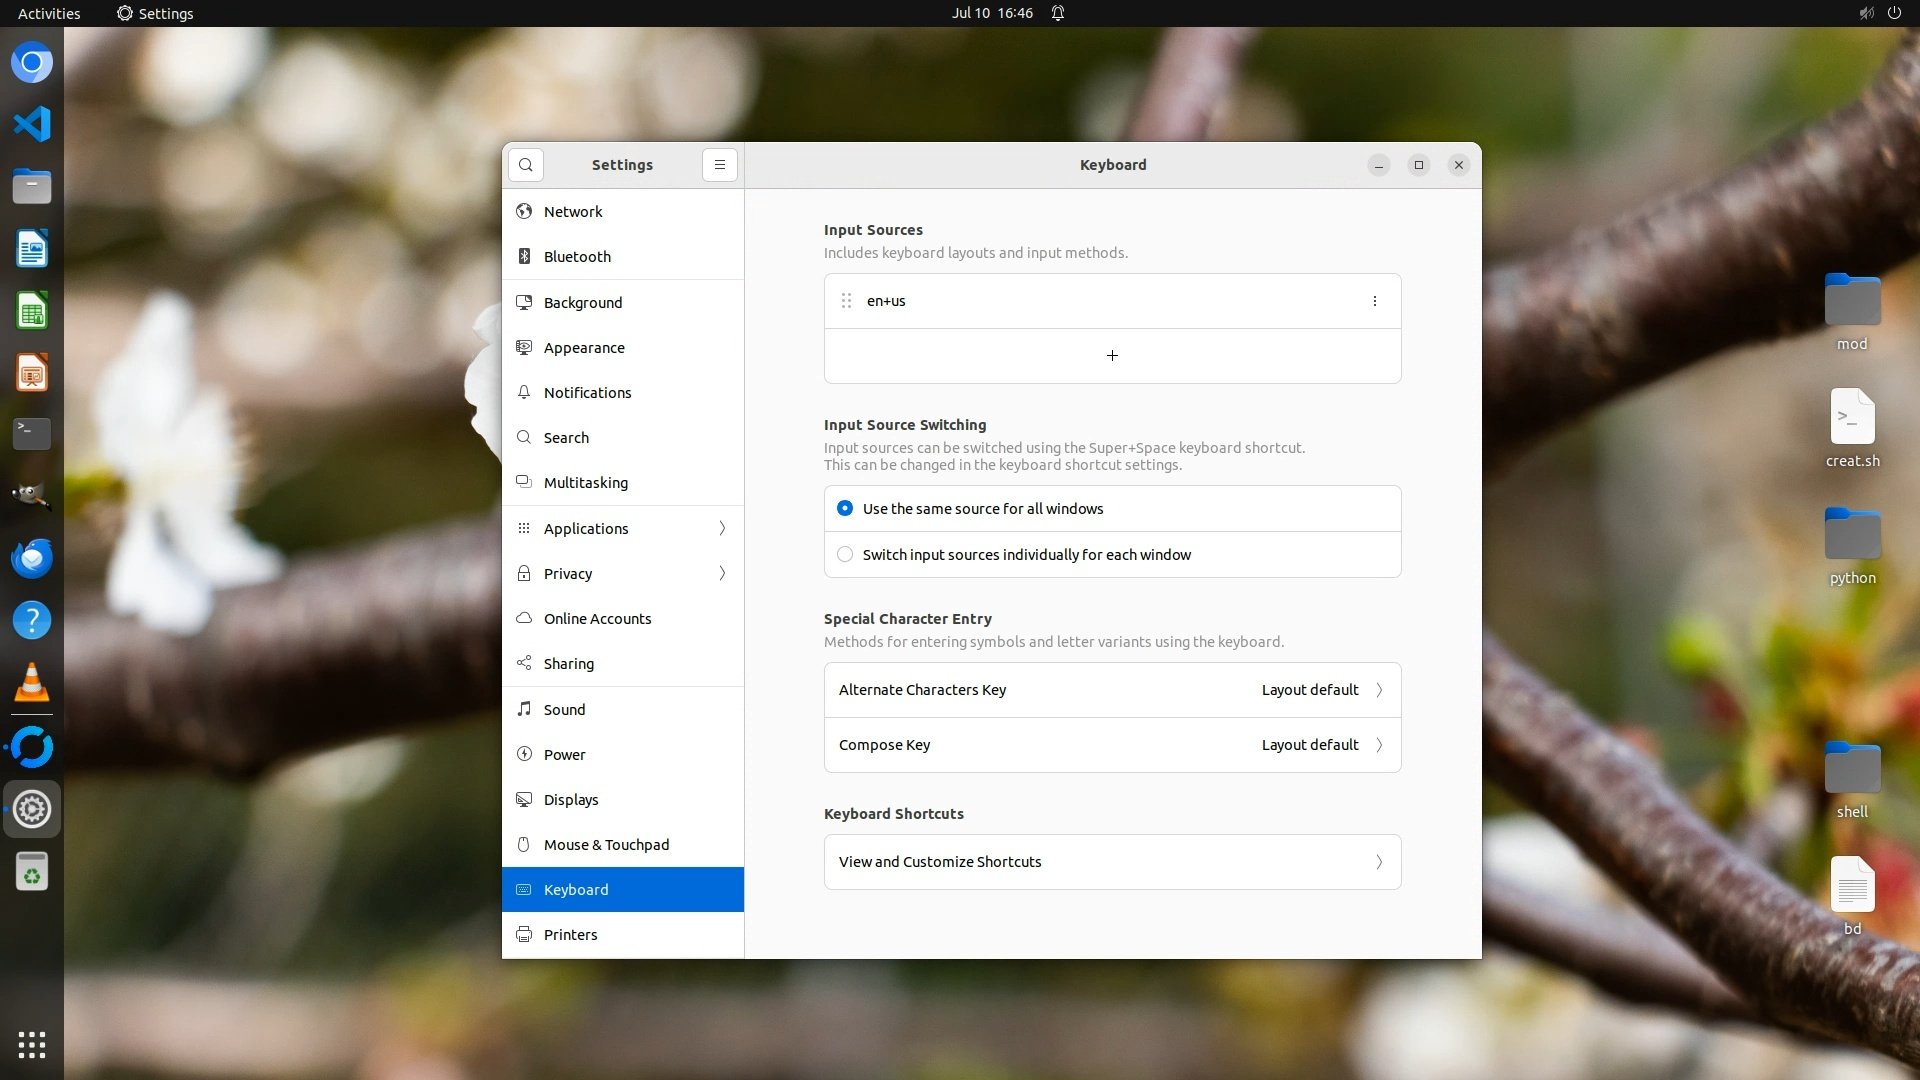Open Thunderbird mail from the dock

32,558
